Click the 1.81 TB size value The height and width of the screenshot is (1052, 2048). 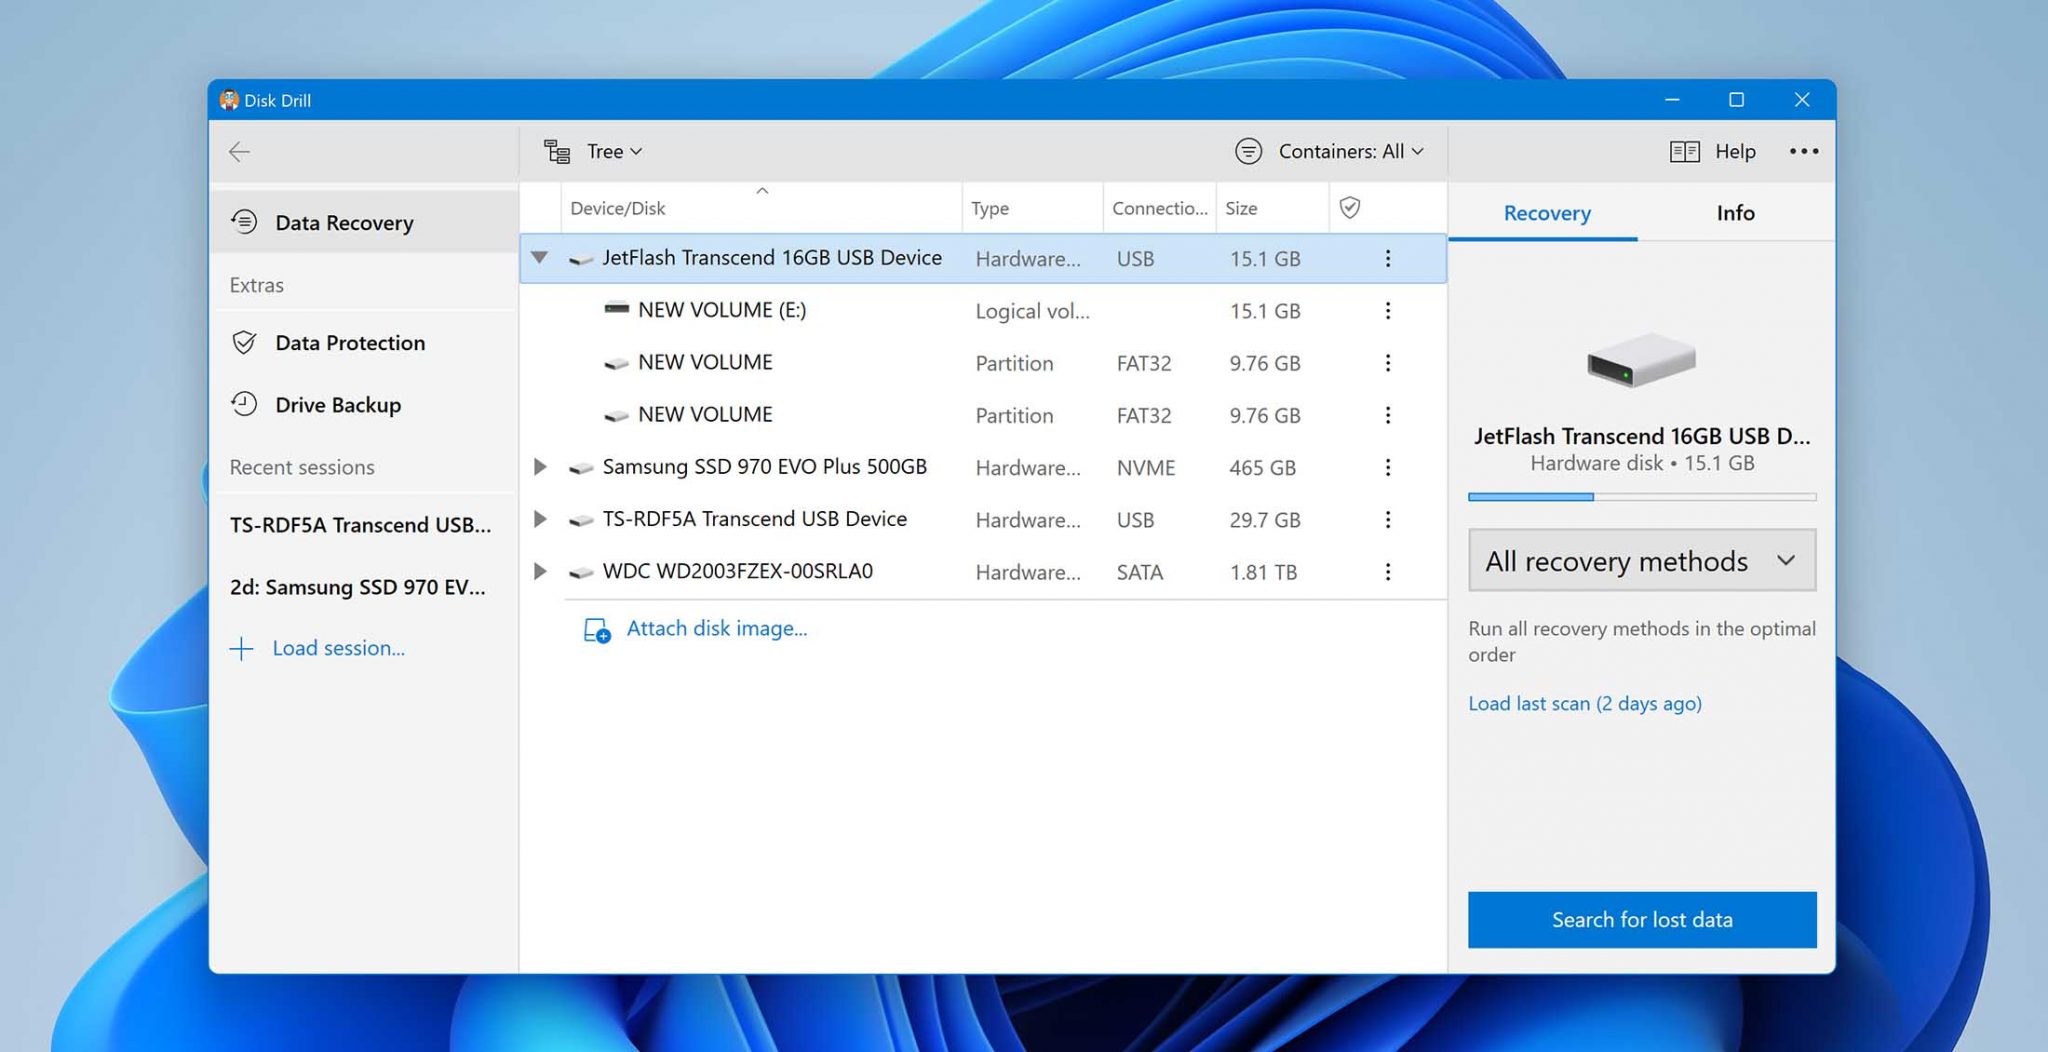point(1263,573)
